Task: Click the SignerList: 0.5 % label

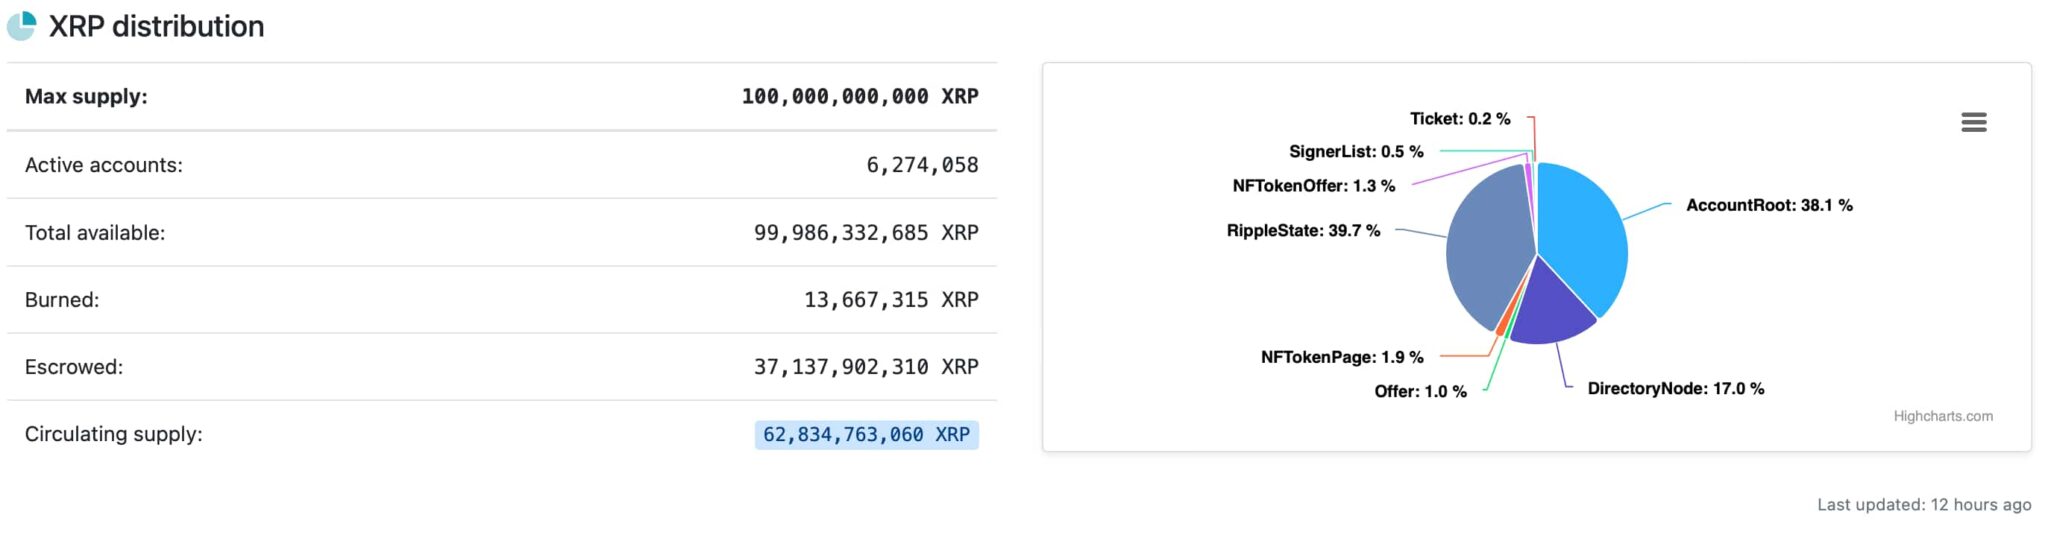Action: 1356,151
